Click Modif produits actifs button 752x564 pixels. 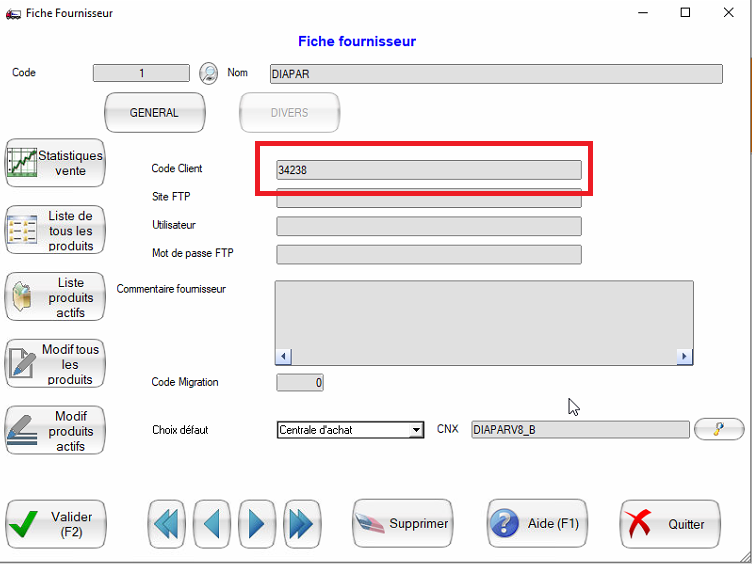pyautogui.click(x=55, y=431)
